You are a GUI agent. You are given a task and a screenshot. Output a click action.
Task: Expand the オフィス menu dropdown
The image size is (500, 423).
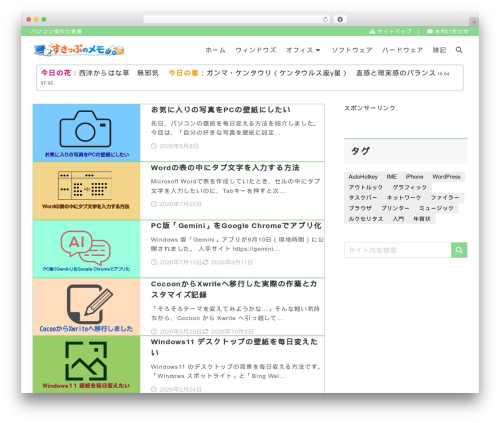coord(303,50)
